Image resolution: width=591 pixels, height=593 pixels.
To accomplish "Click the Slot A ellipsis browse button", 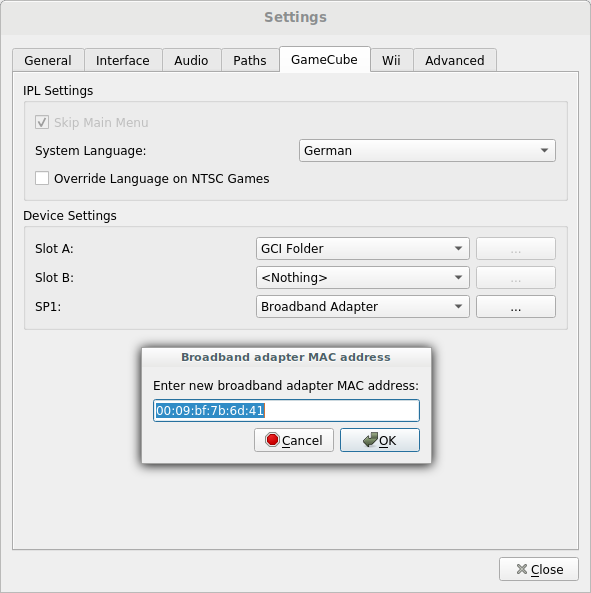I will point(516,248).
